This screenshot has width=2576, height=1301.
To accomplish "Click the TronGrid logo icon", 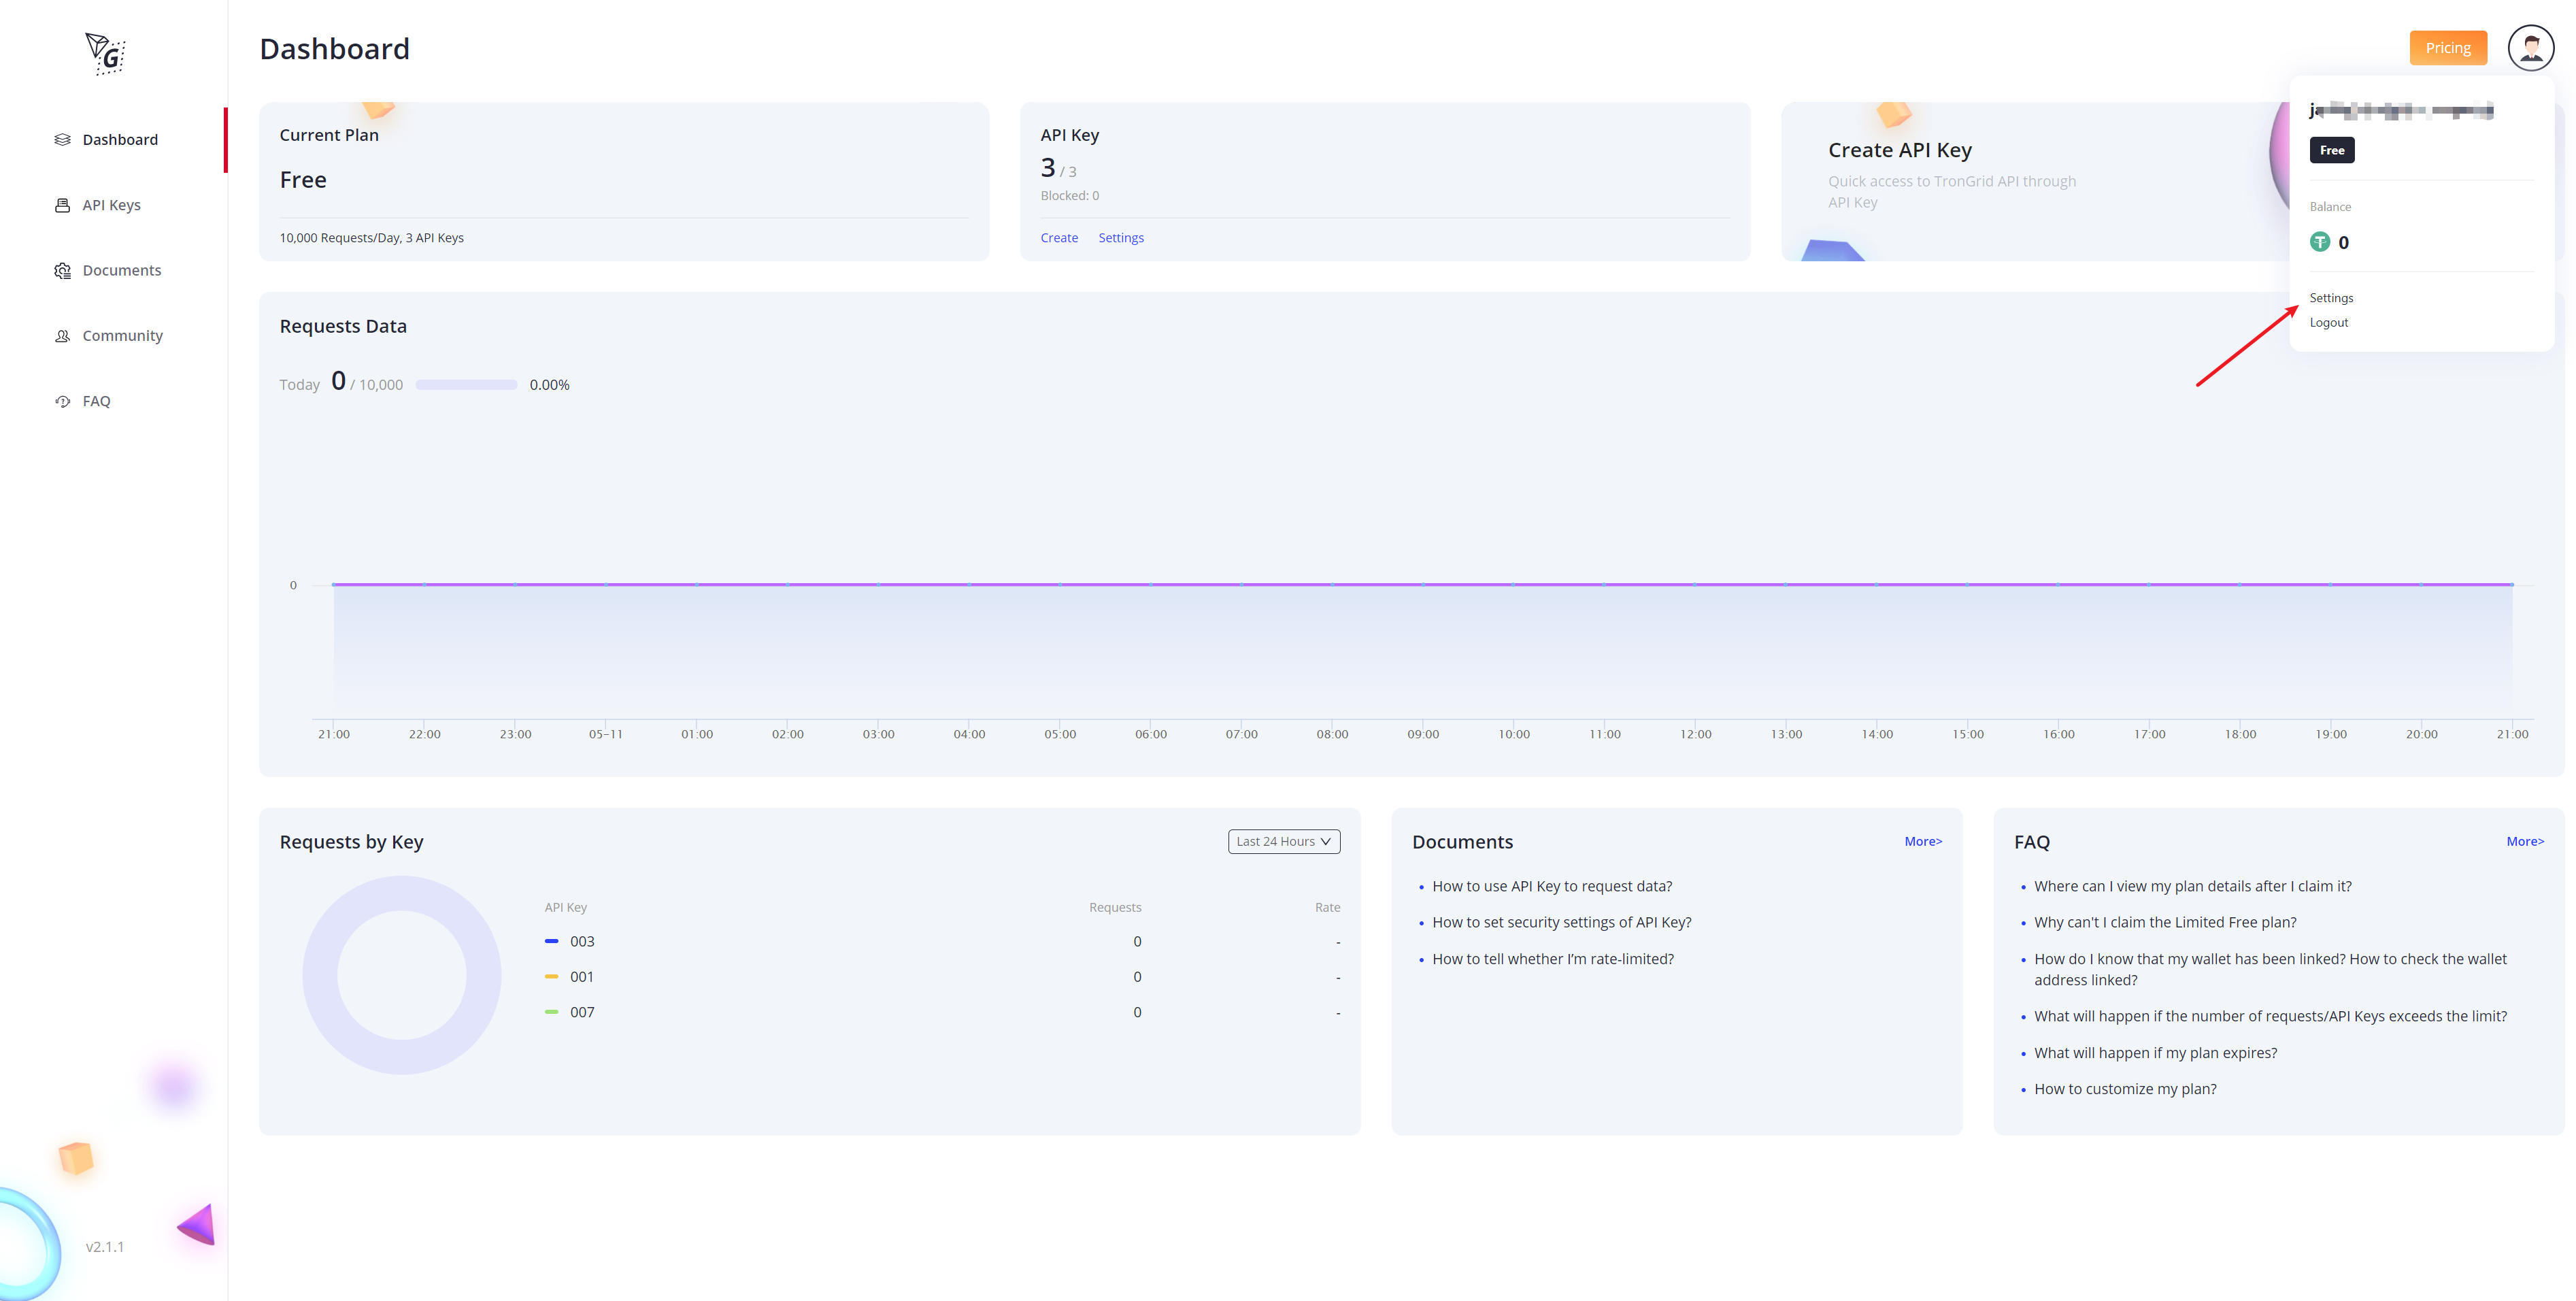I will 105,53.
